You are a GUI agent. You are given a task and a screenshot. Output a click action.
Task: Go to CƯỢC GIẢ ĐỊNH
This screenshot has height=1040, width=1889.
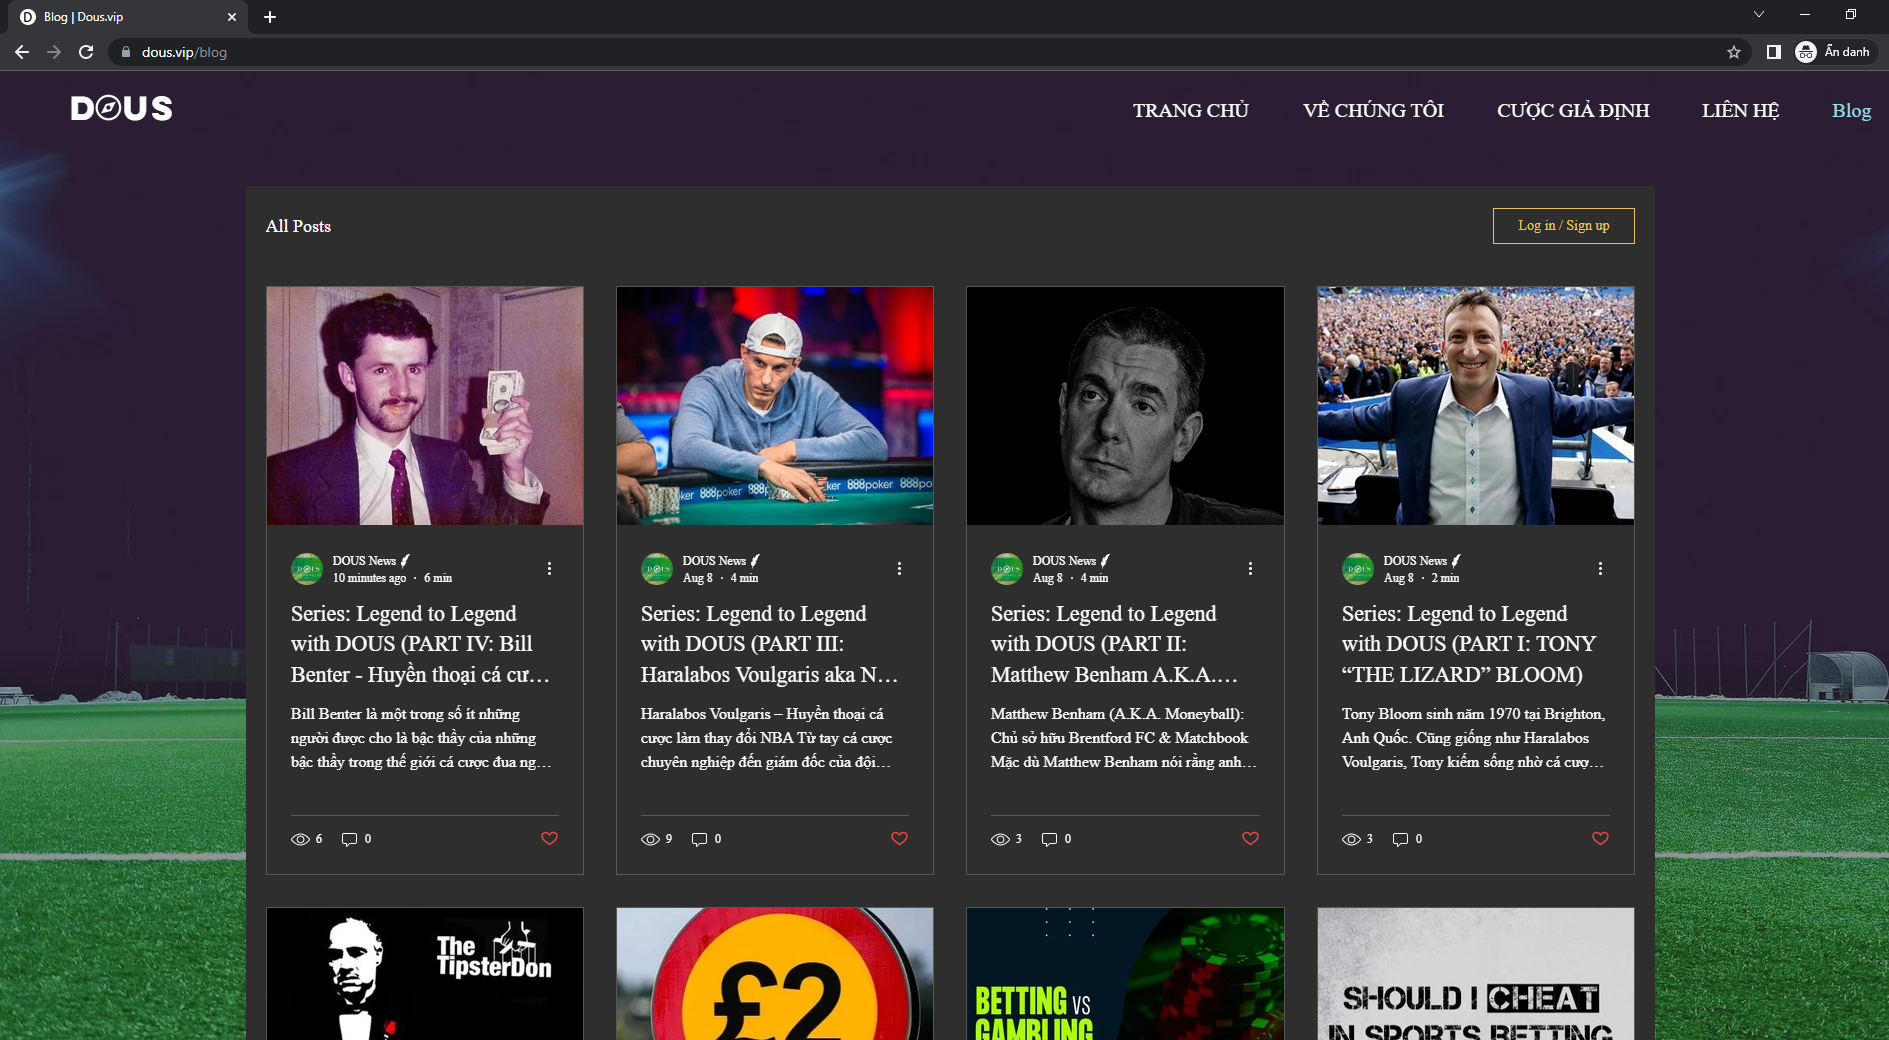pyautogui.click(x=1573, y=110)
